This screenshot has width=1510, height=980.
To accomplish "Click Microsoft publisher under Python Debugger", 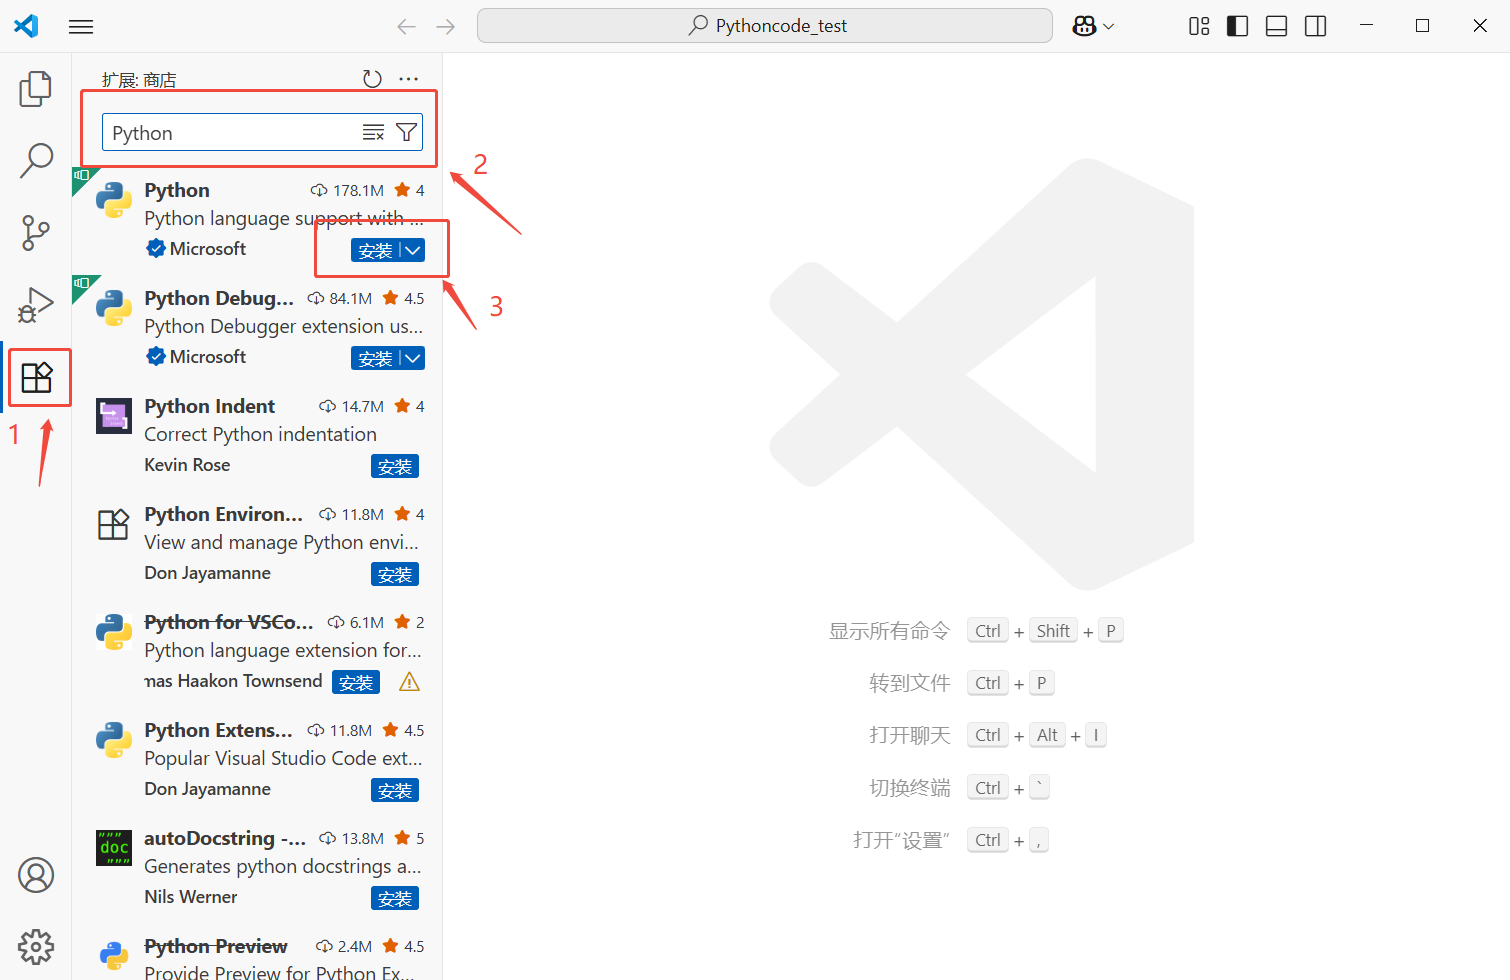I will (208, 356).
